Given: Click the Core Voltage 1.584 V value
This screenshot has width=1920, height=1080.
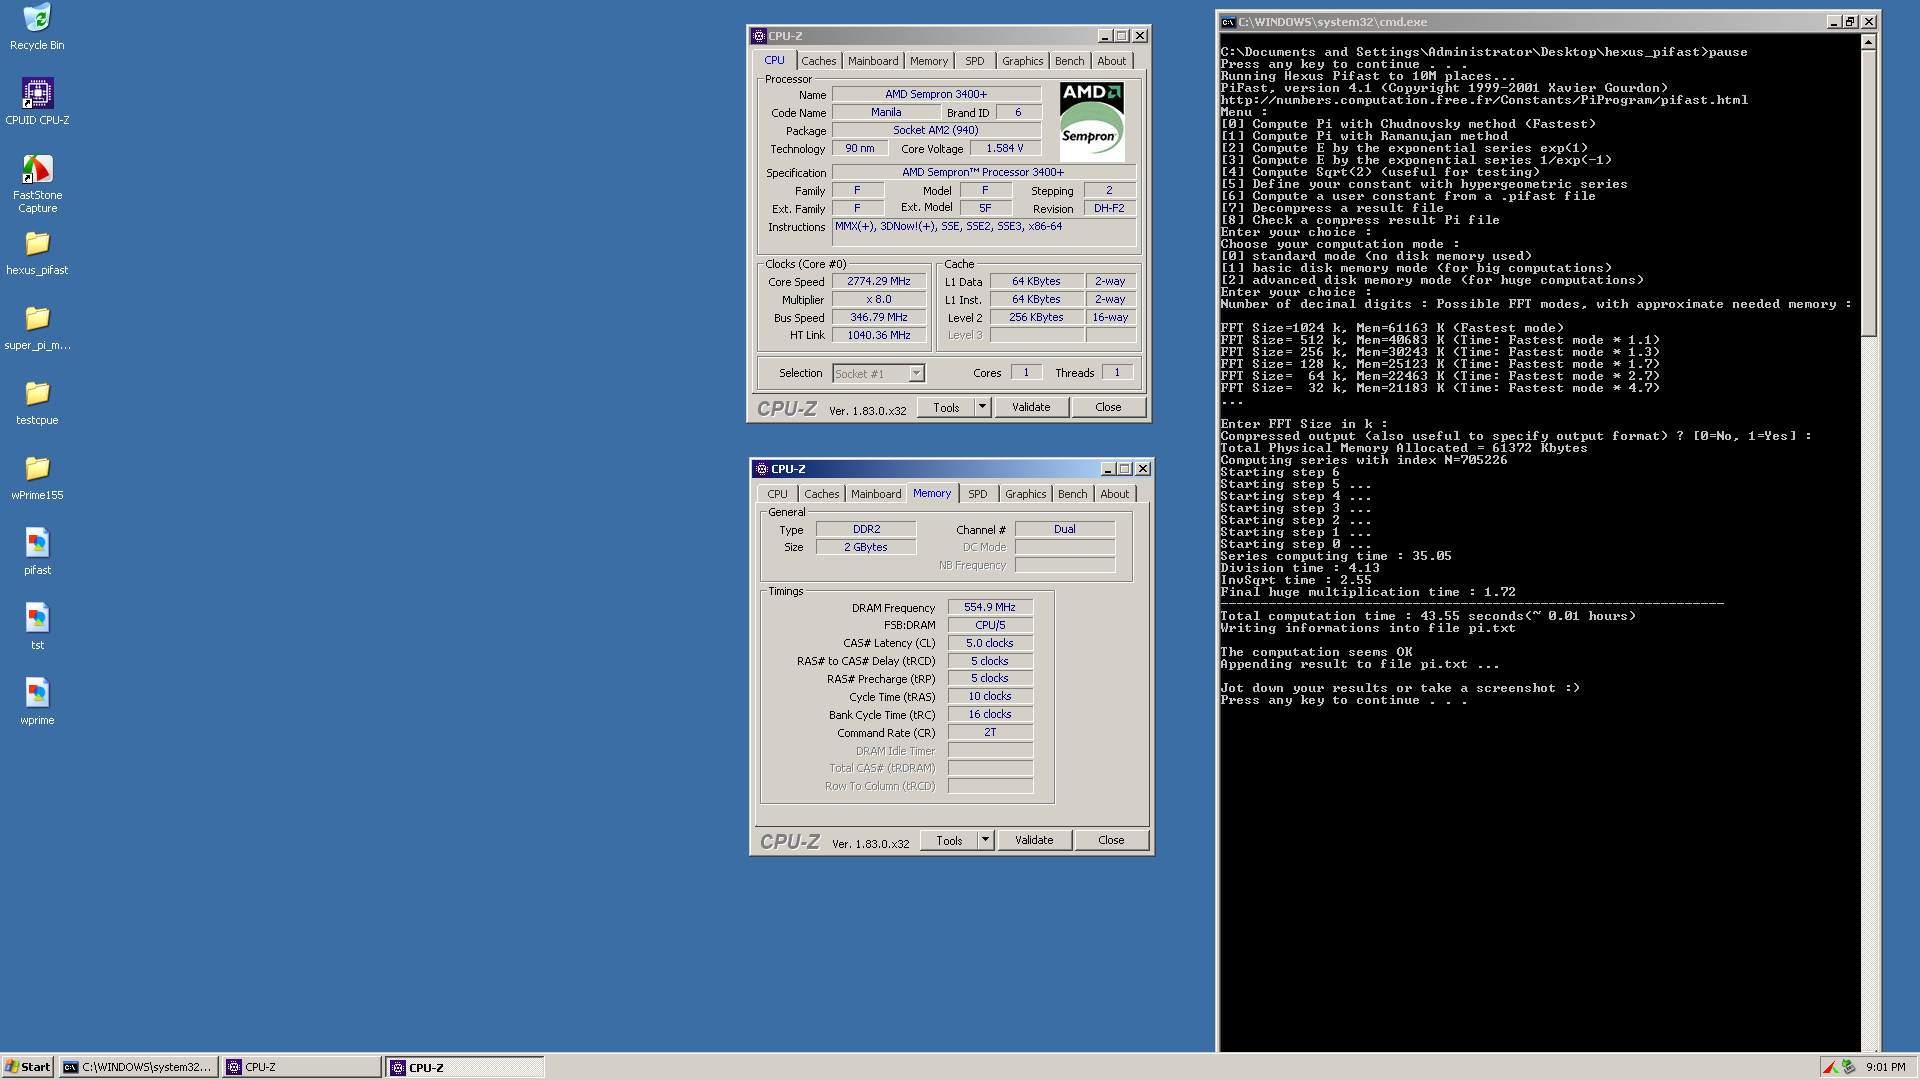Looking at the screenshot, I should coord(1005,148).
